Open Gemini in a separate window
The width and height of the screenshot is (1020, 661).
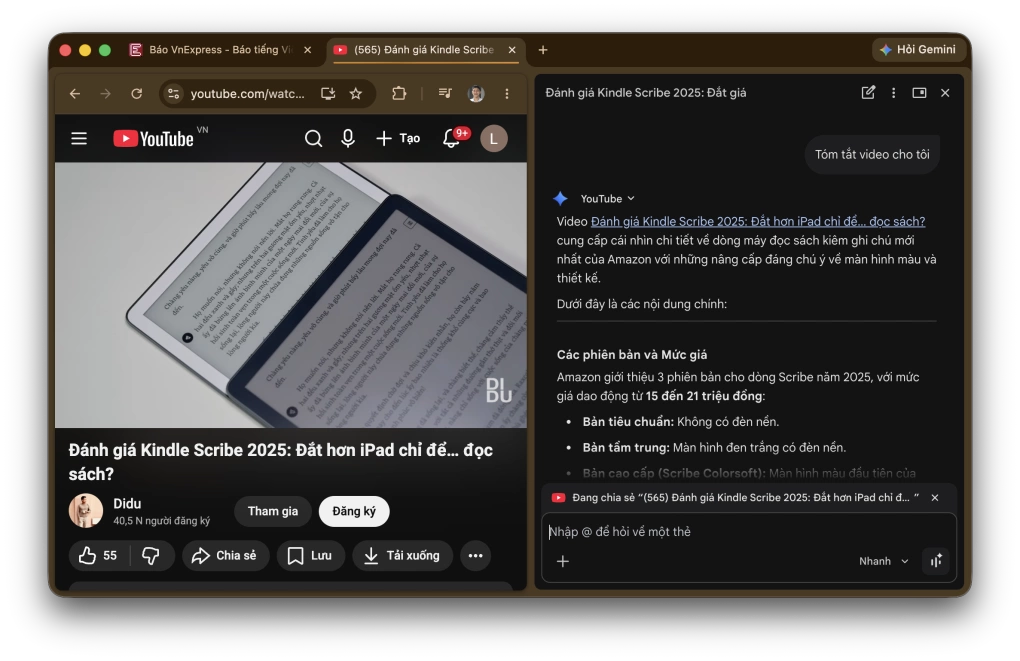(x=918, y=92)
